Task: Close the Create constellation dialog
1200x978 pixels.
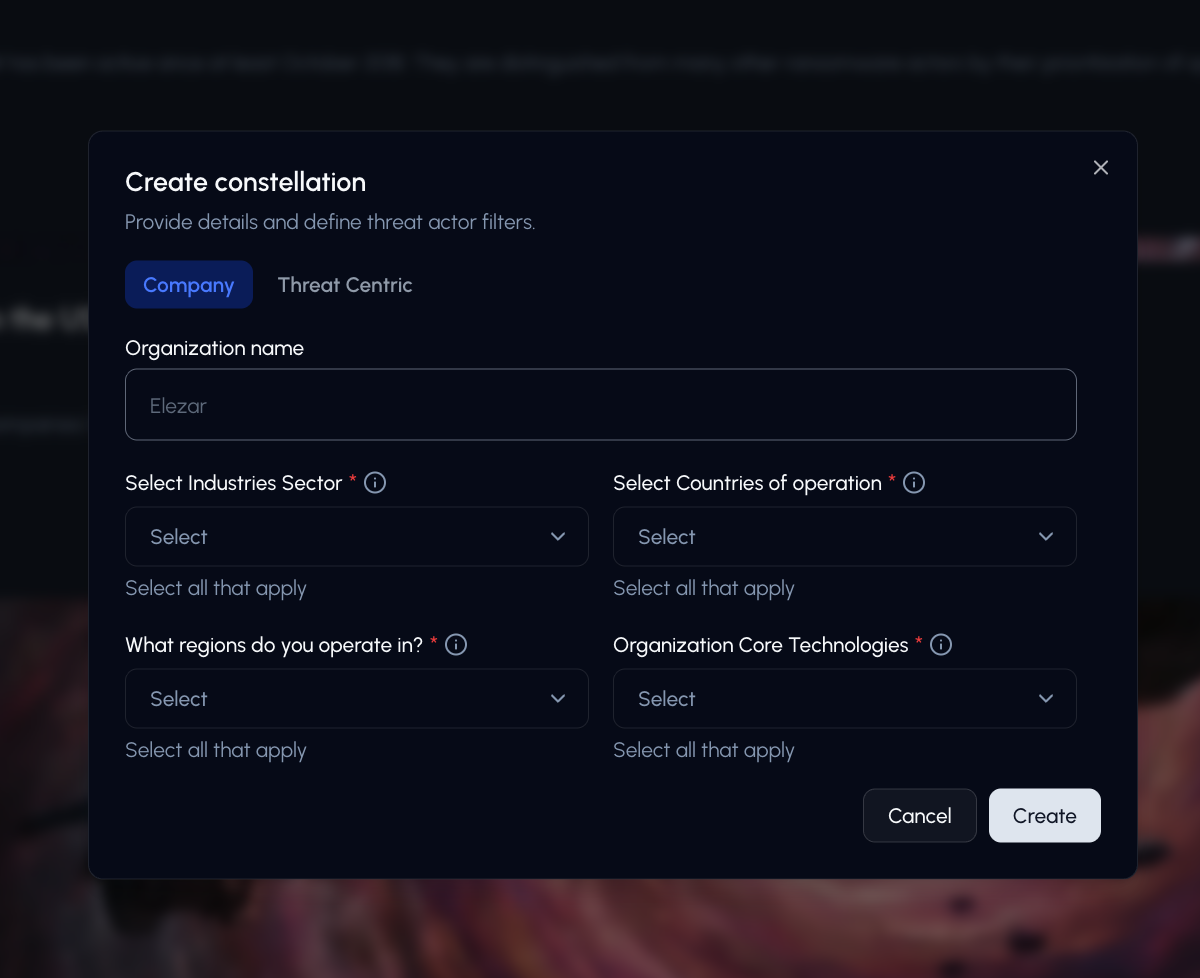Action: (x=1101, y=168)
